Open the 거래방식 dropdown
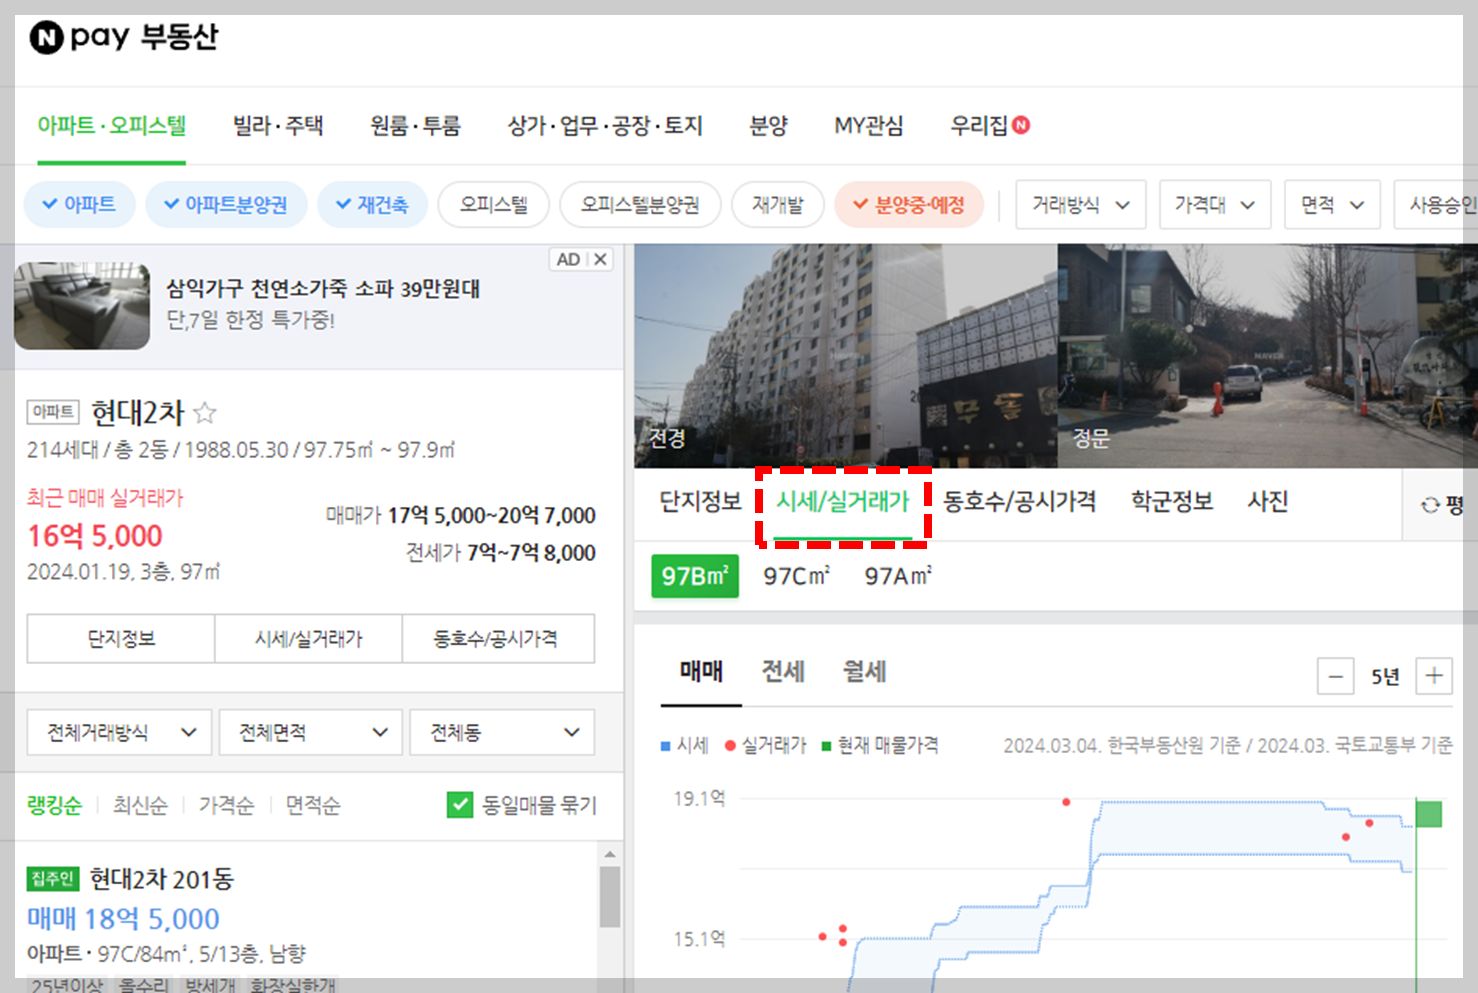Image resolution: width=1478 pixels, height=993 pixels. coord(1081,204)
